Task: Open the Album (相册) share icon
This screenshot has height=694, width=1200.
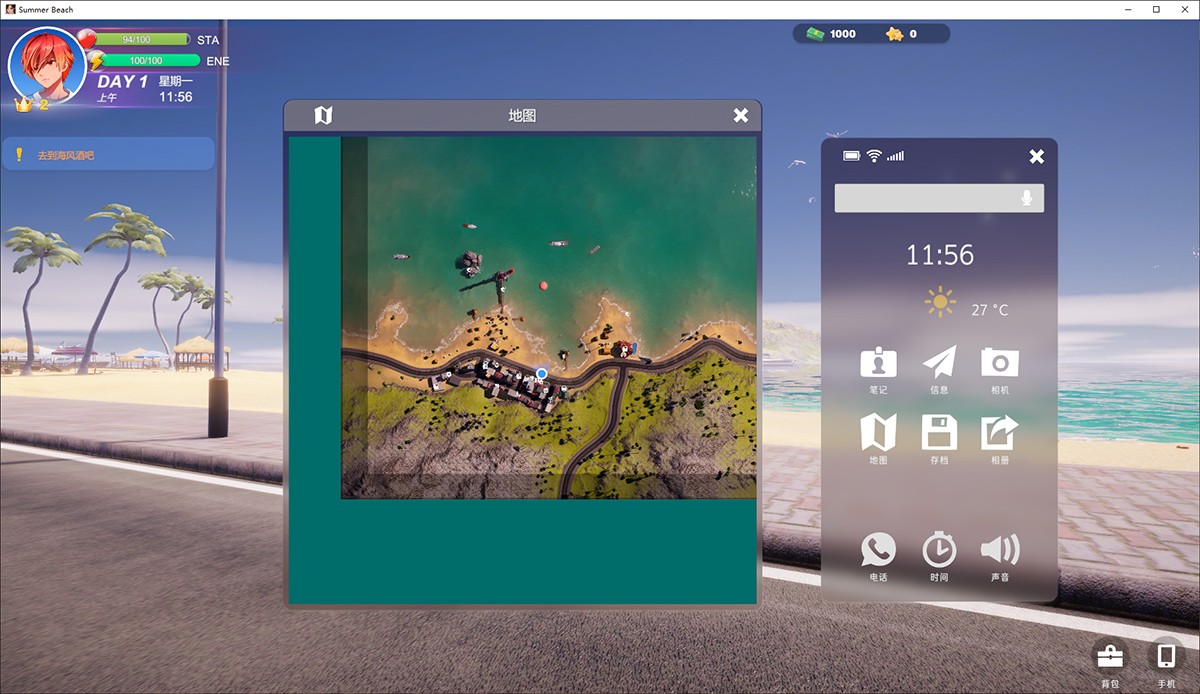Action: 999,433
